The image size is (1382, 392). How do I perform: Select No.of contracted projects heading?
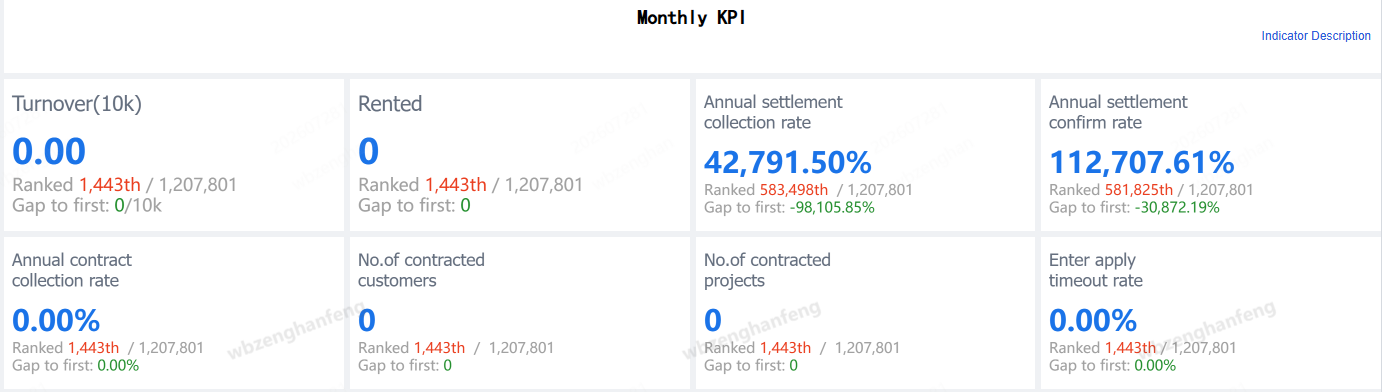pyautogui.click(x=767, y=270)
